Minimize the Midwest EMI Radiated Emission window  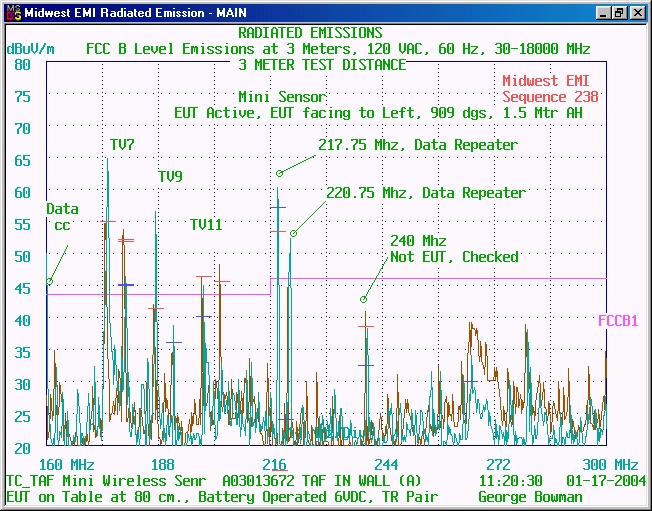(603, 13)
